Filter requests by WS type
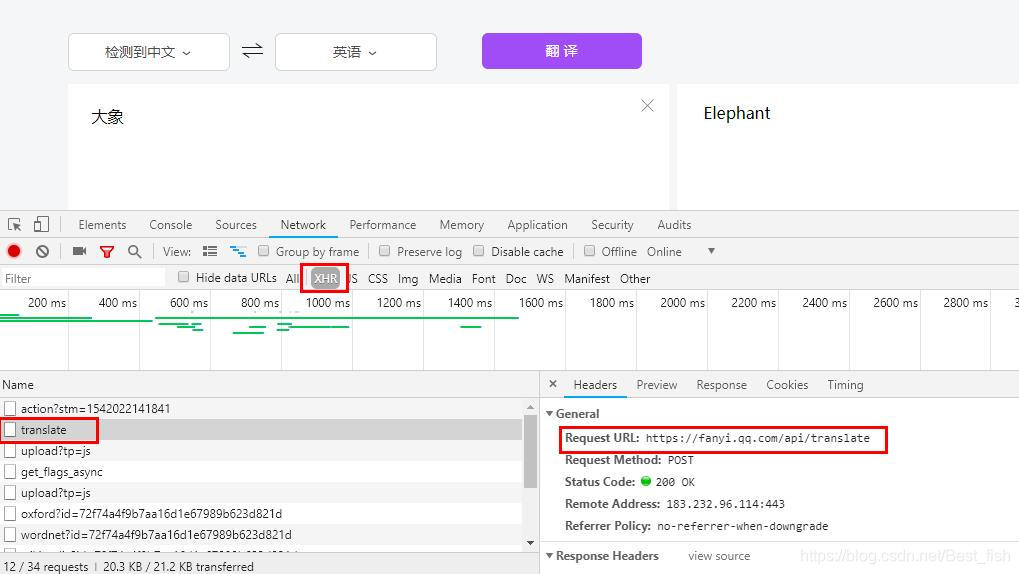1019x574 pixels. click(x=545, y=279)
